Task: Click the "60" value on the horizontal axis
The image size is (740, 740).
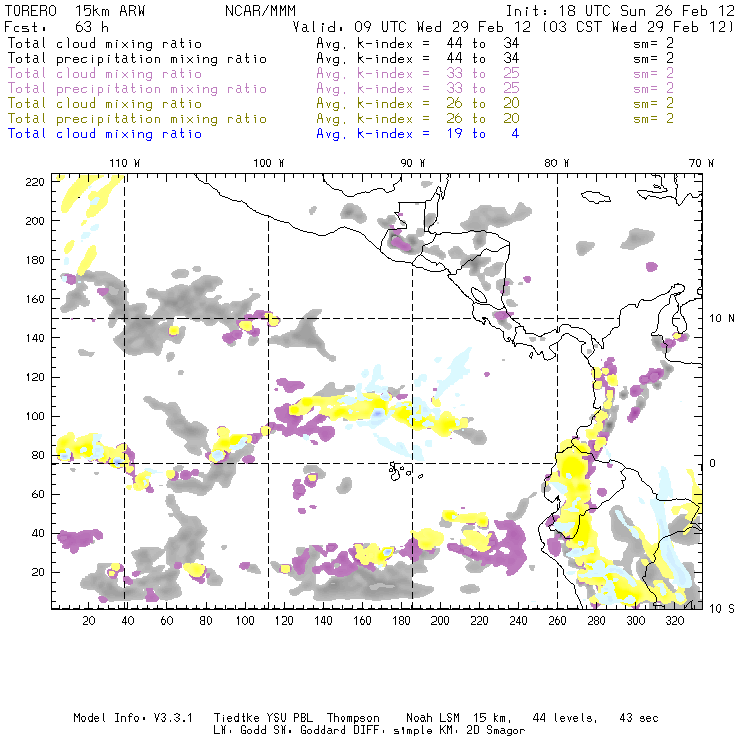Action: [167, 621]
